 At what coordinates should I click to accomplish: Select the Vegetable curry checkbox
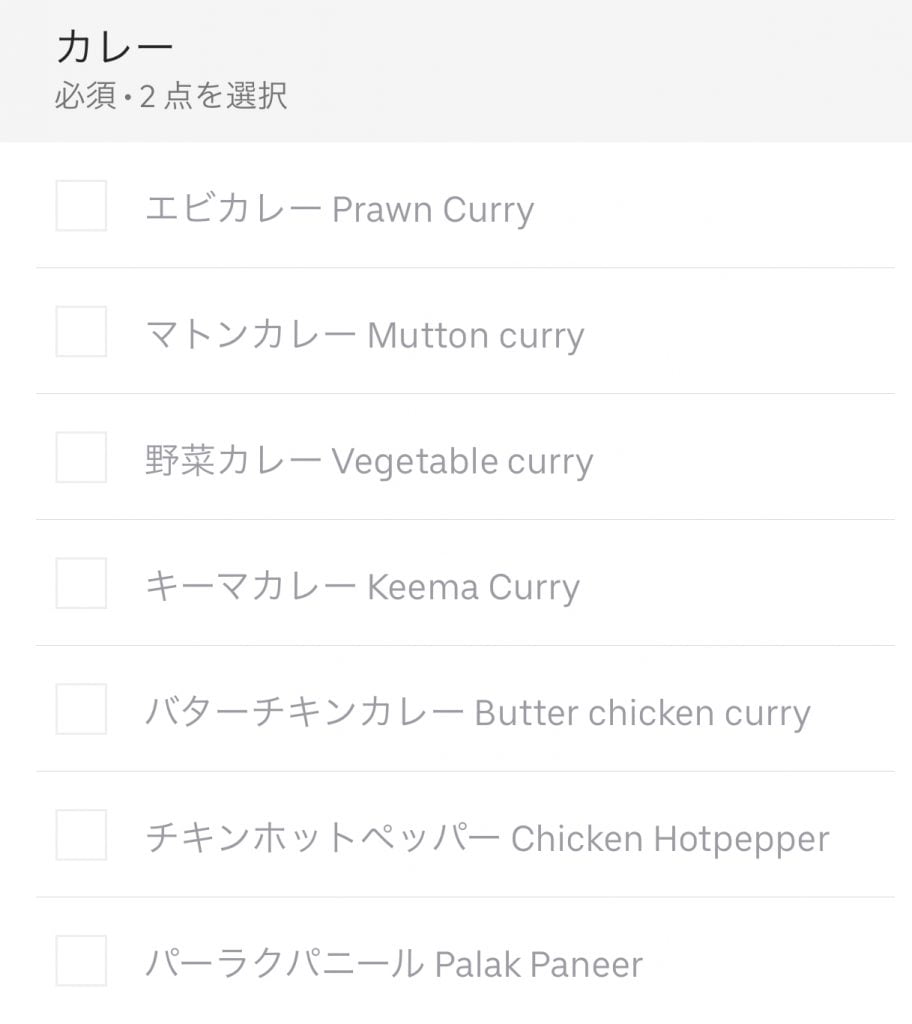click(x=81, y=458)
